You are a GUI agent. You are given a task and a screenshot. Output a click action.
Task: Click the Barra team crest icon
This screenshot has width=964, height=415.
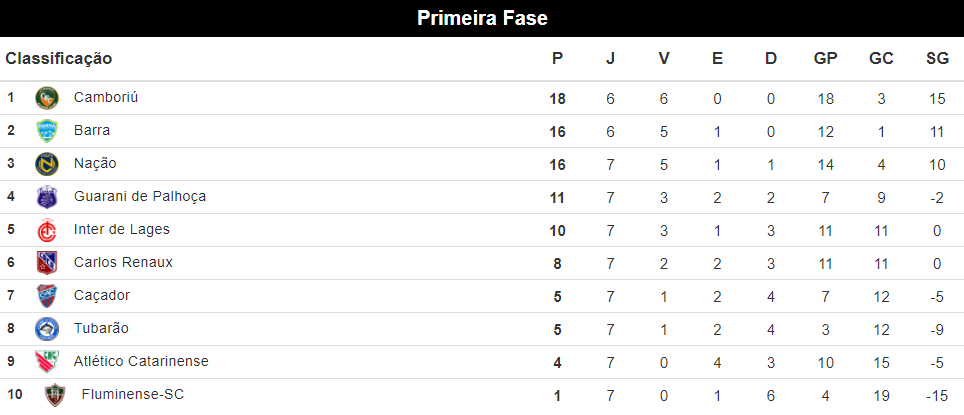47,131
